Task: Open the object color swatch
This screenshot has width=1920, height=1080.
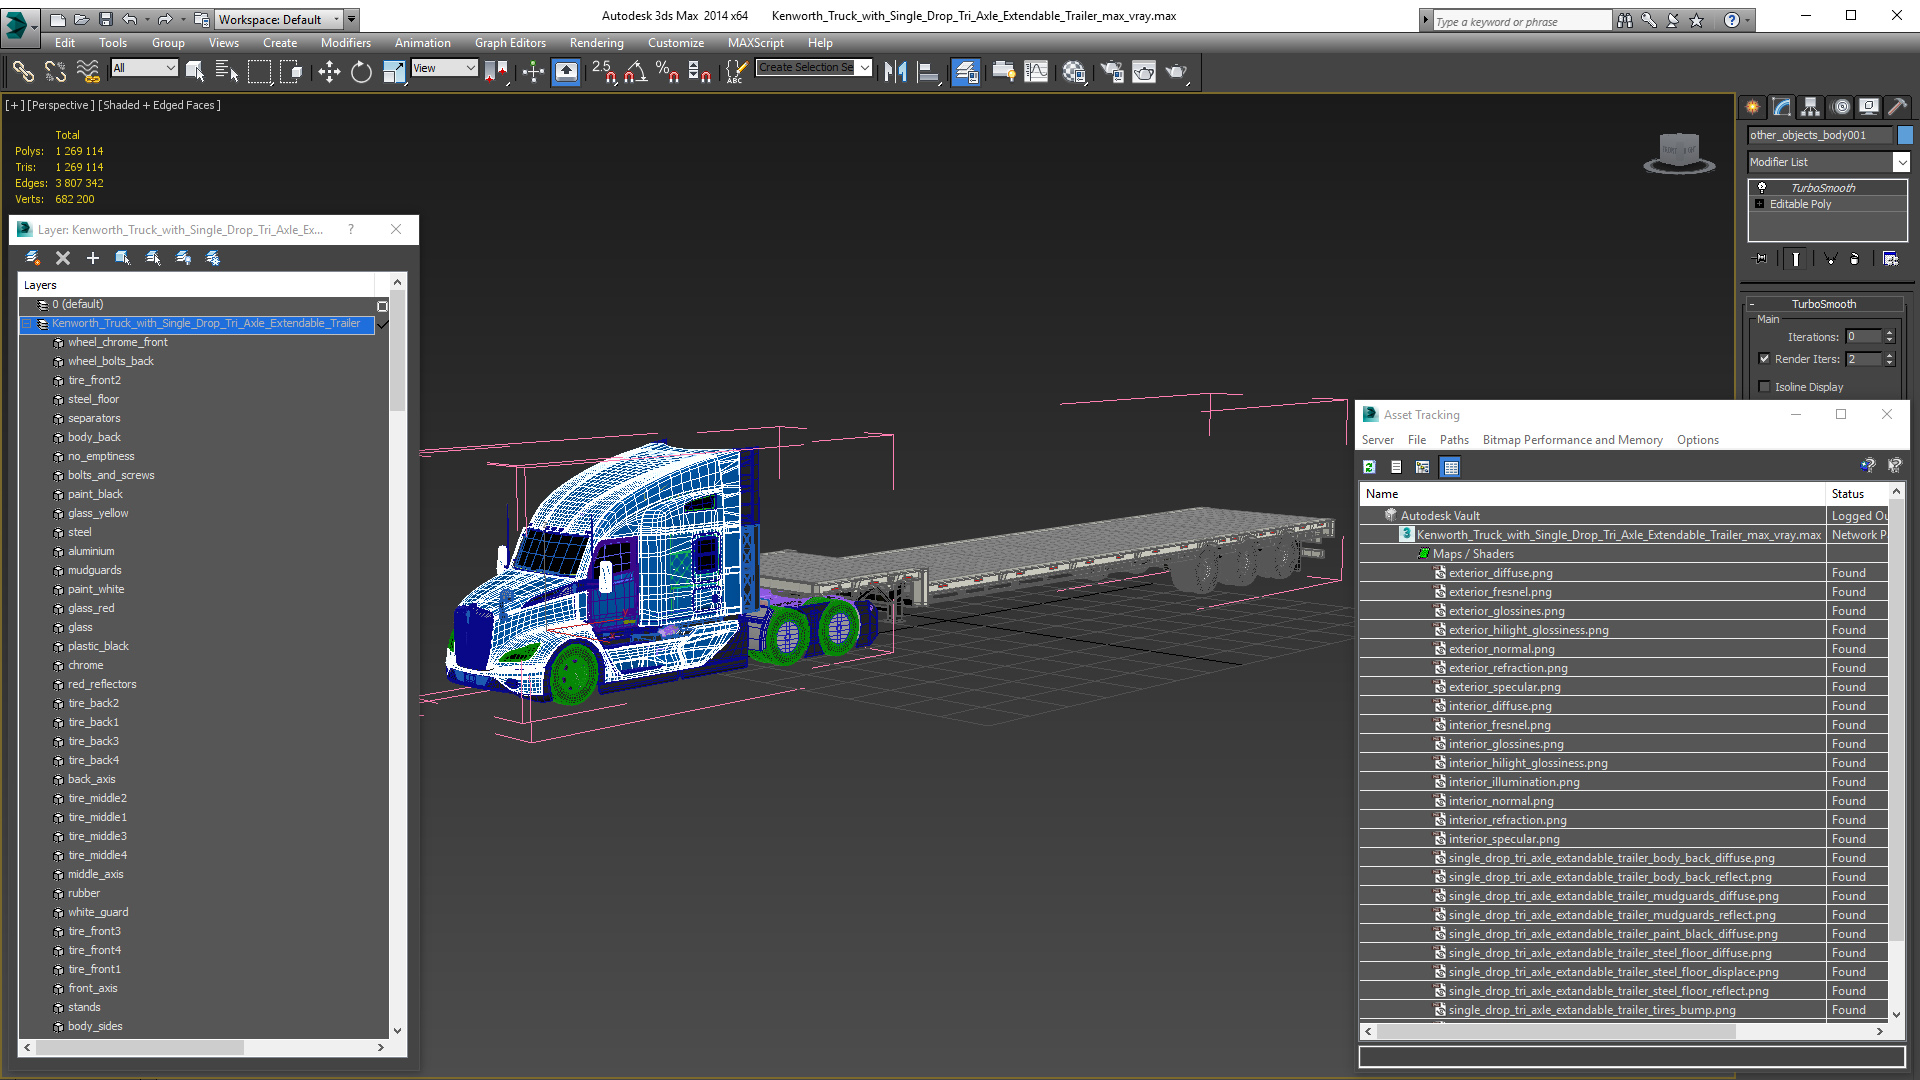Action: 1905,135
